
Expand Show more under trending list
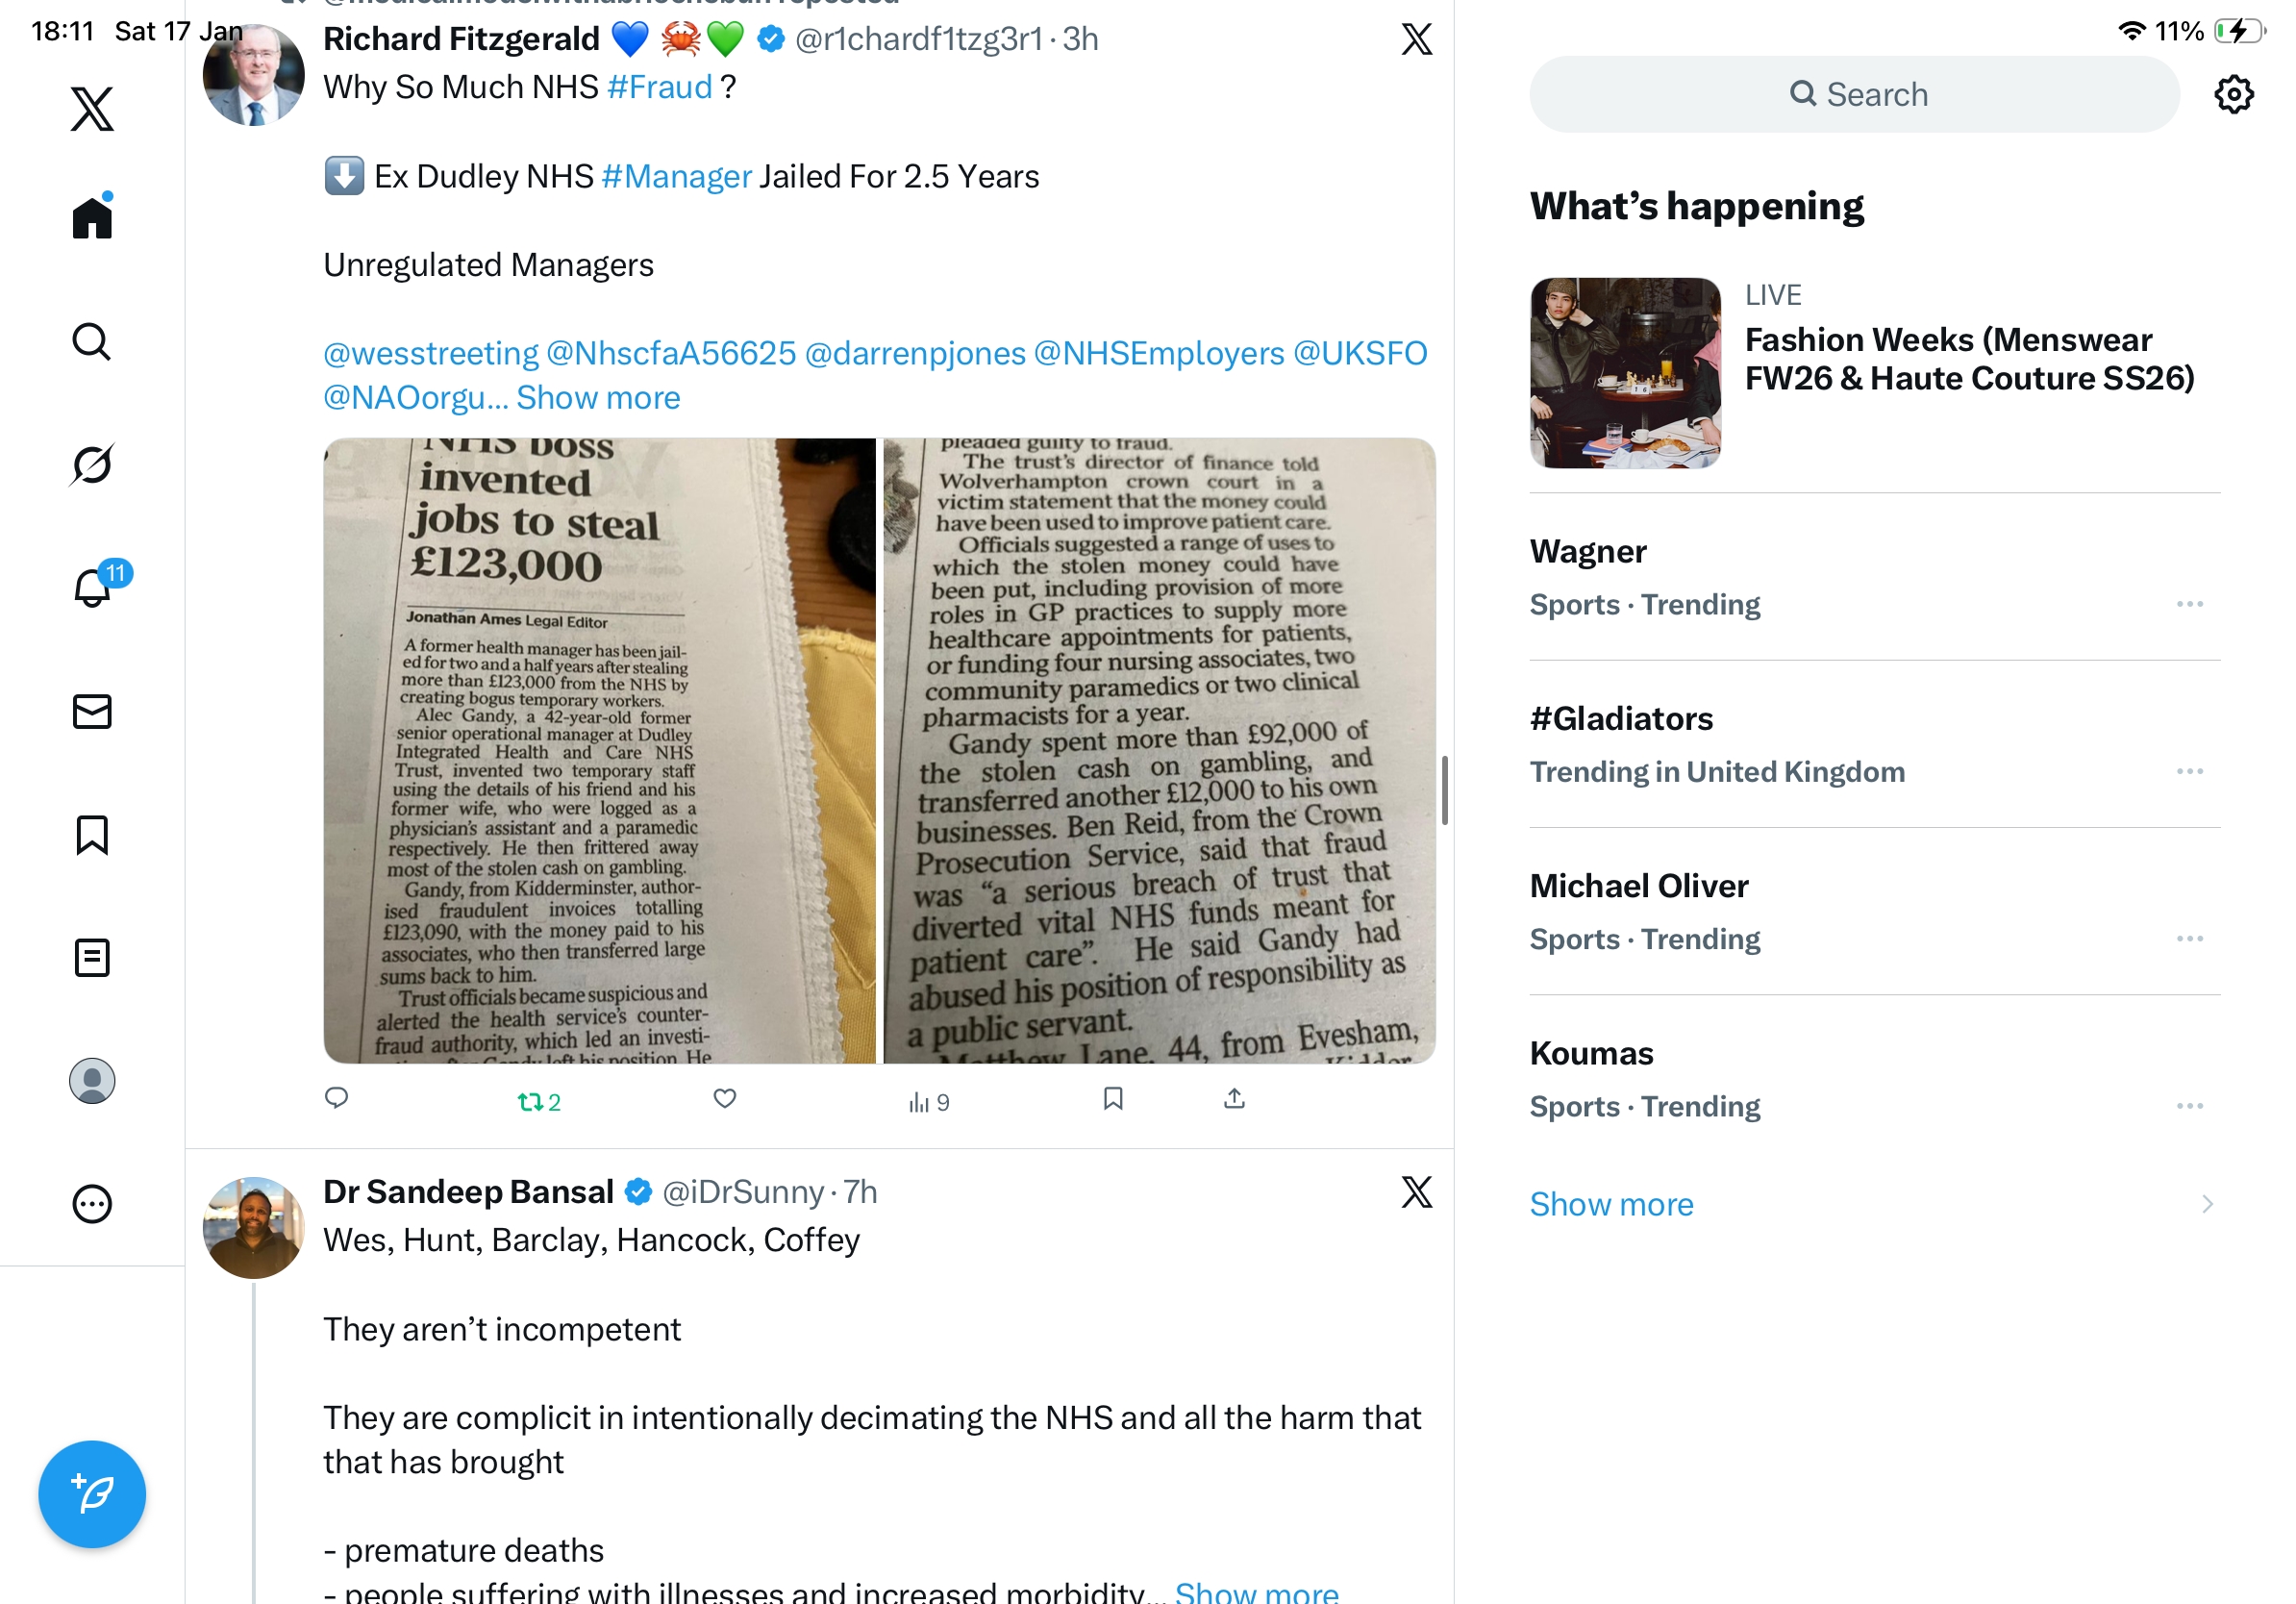click(x=1610, y=1204)
